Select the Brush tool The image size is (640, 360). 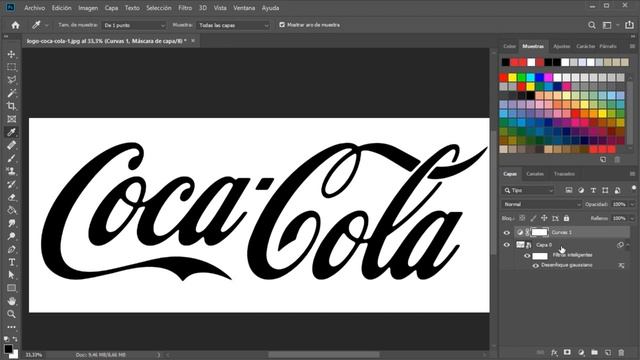click(x=11, y=158)
